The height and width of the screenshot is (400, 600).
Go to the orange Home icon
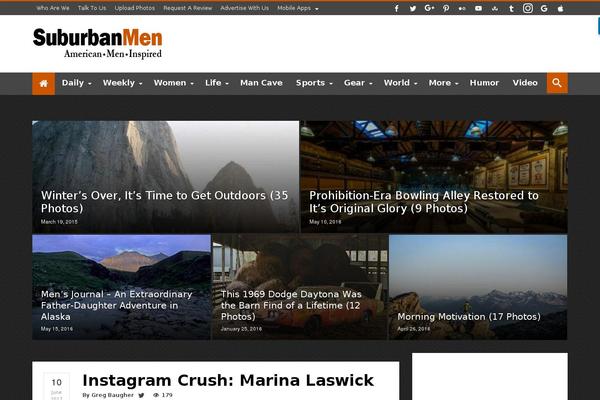pyautogui.click(x=44, y=83)
